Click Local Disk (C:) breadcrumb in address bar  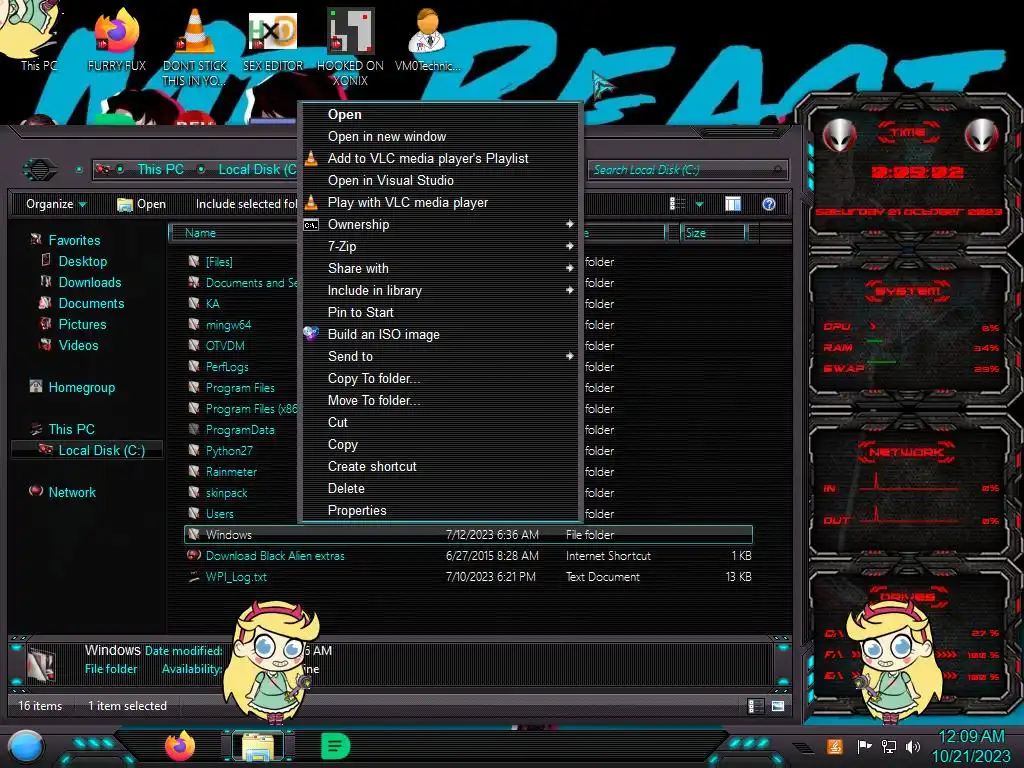coord(257,169)
